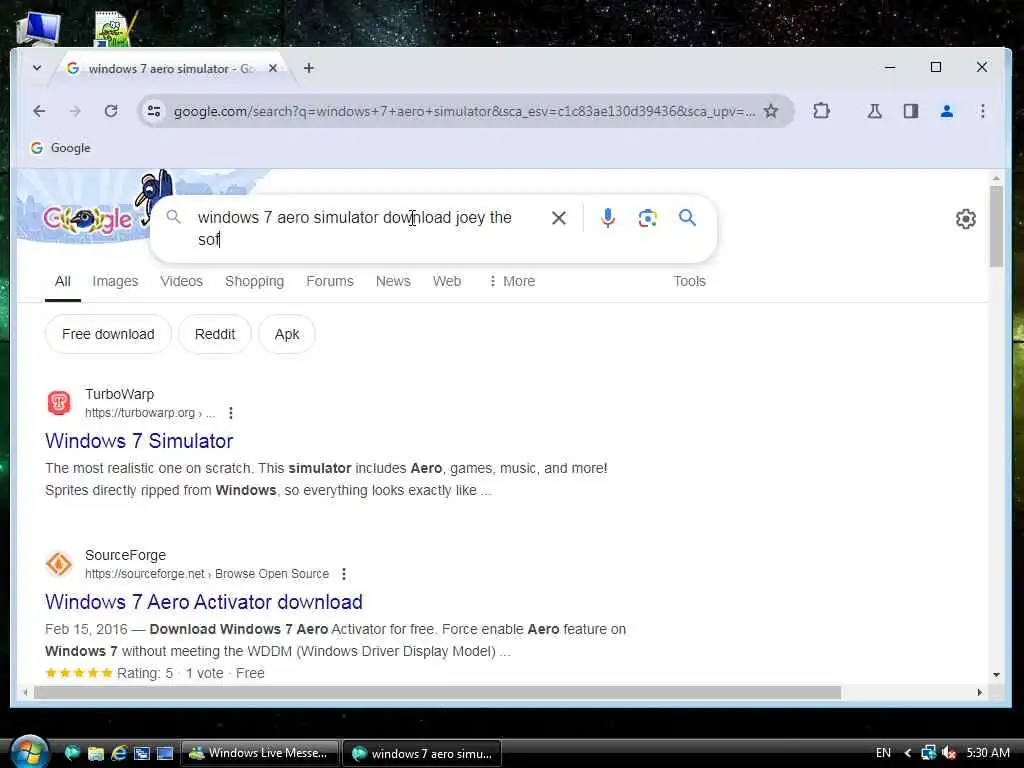The height and width of the screenshot is (768, 1024).
Task: Open Windows 7 Aero Activator download link
Action: pos(204,602)
